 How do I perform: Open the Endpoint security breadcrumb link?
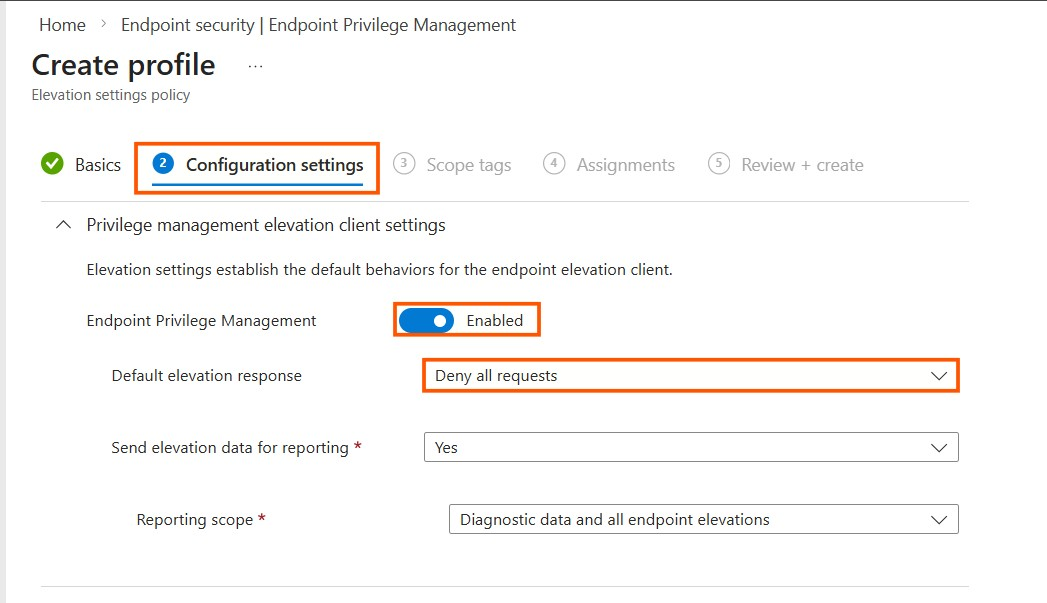(x=189, y=24)
